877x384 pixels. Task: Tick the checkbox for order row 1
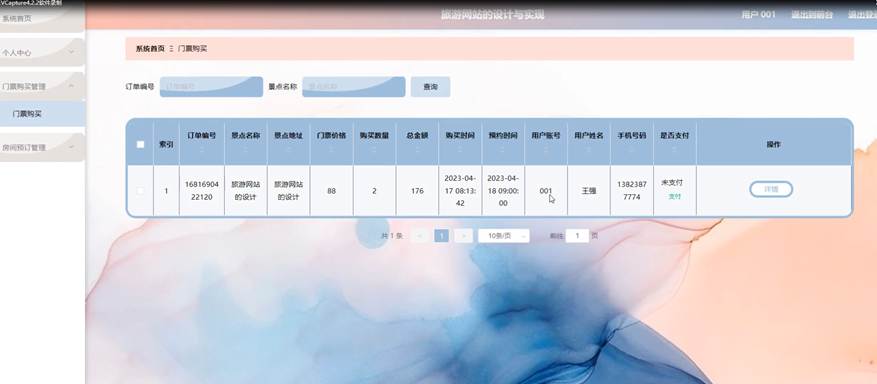click(x=140, y=191)
